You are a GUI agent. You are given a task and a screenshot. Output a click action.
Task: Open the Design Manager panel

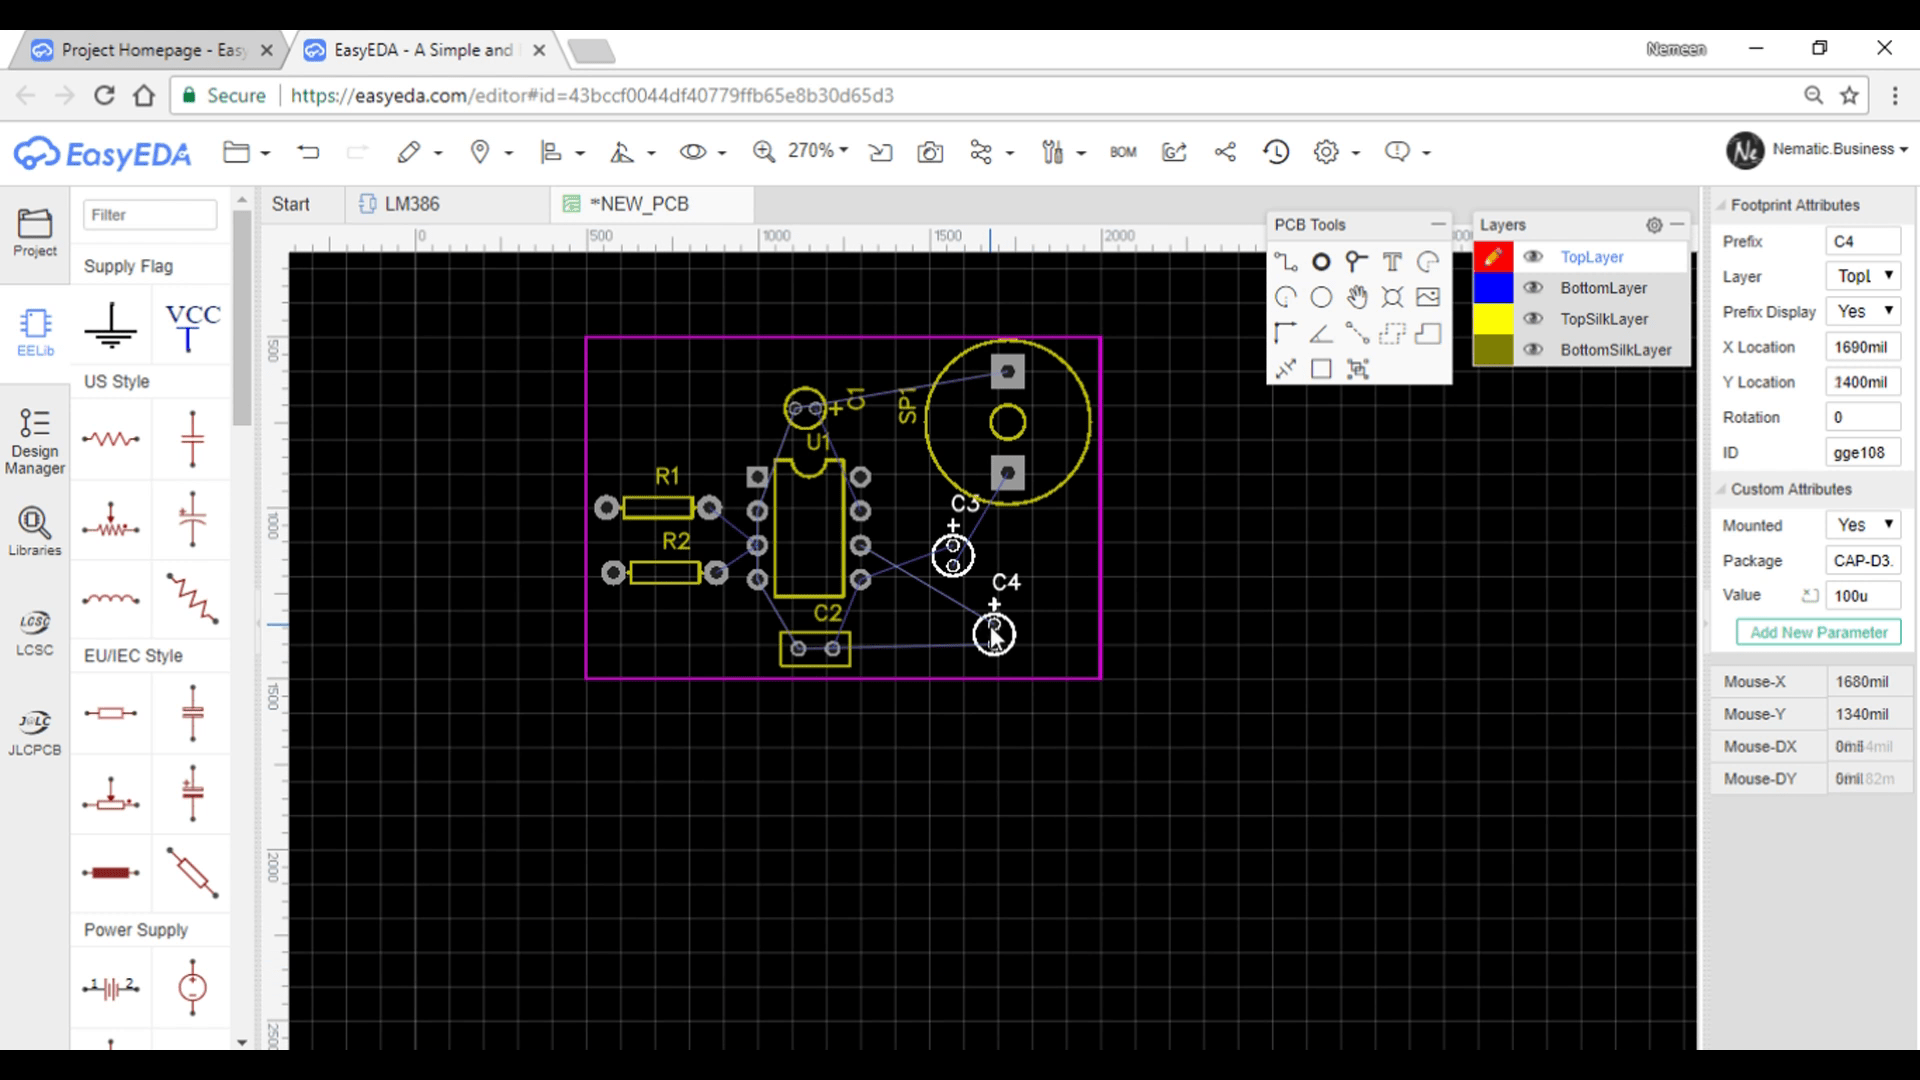pos(33,438)
